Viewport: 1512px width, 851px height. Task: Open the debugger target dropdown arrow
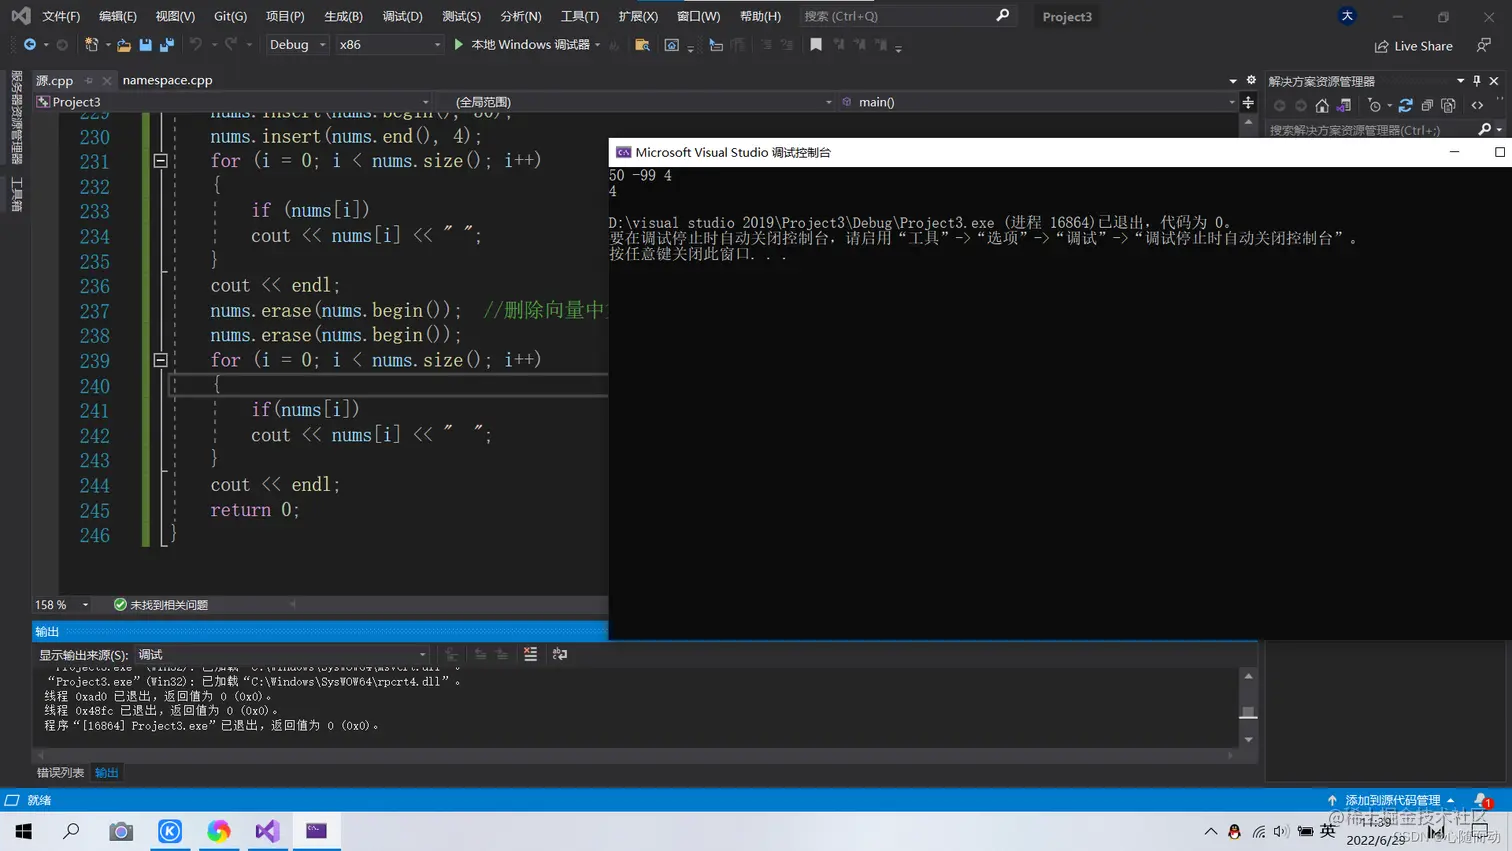598,45
